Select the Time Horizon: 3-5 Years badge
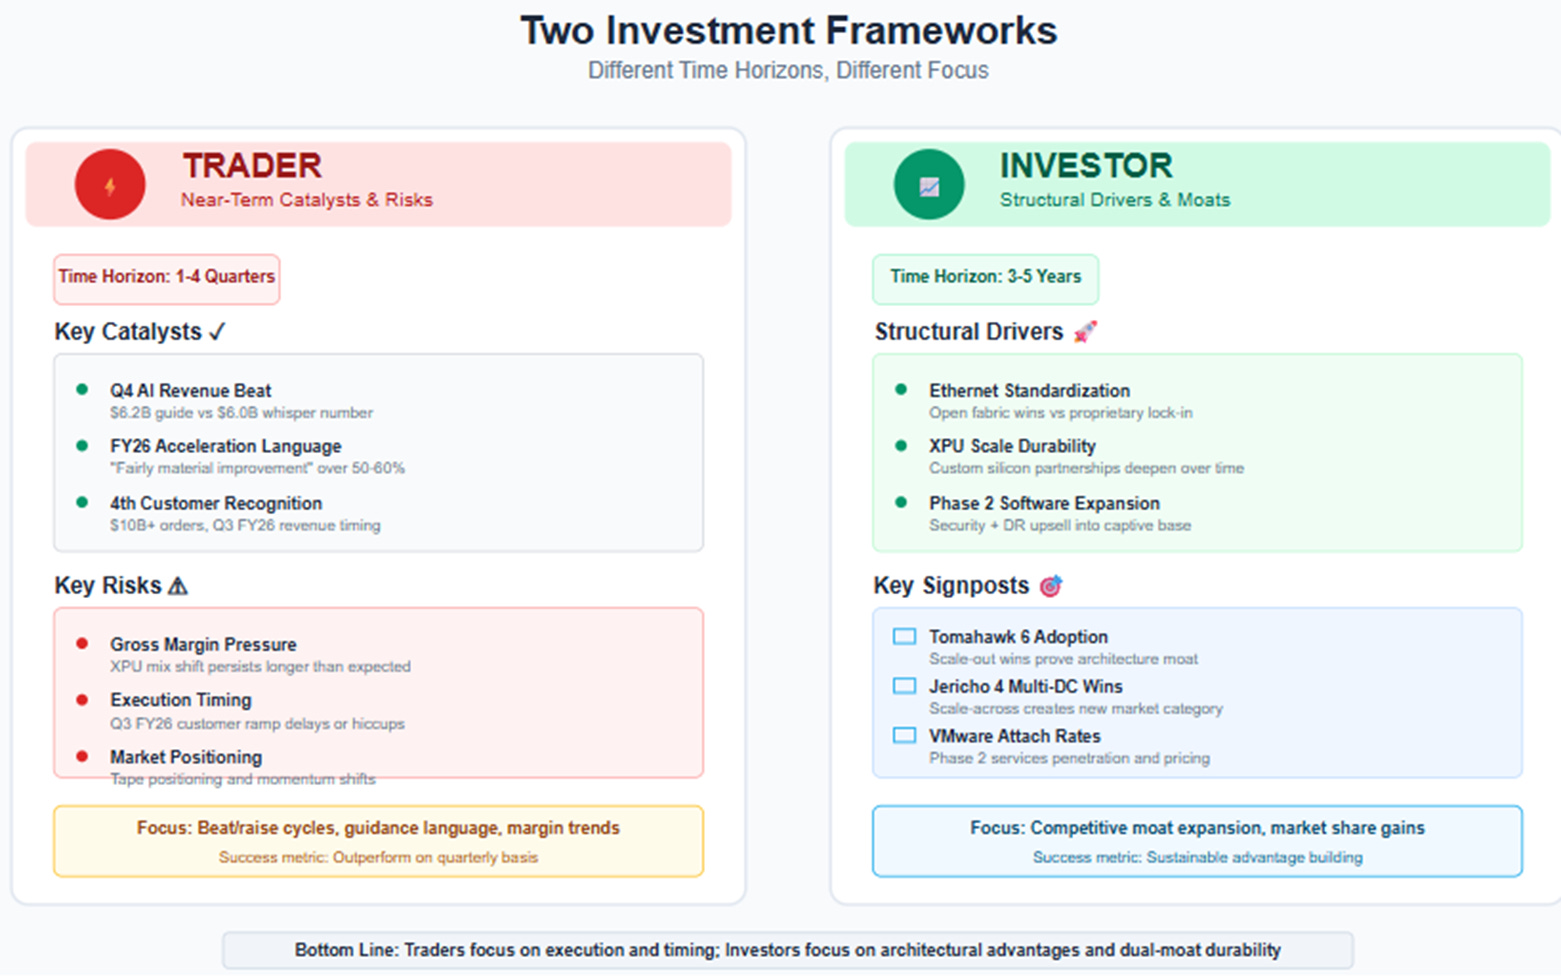The image size is (1561, 979). point(986,279)
